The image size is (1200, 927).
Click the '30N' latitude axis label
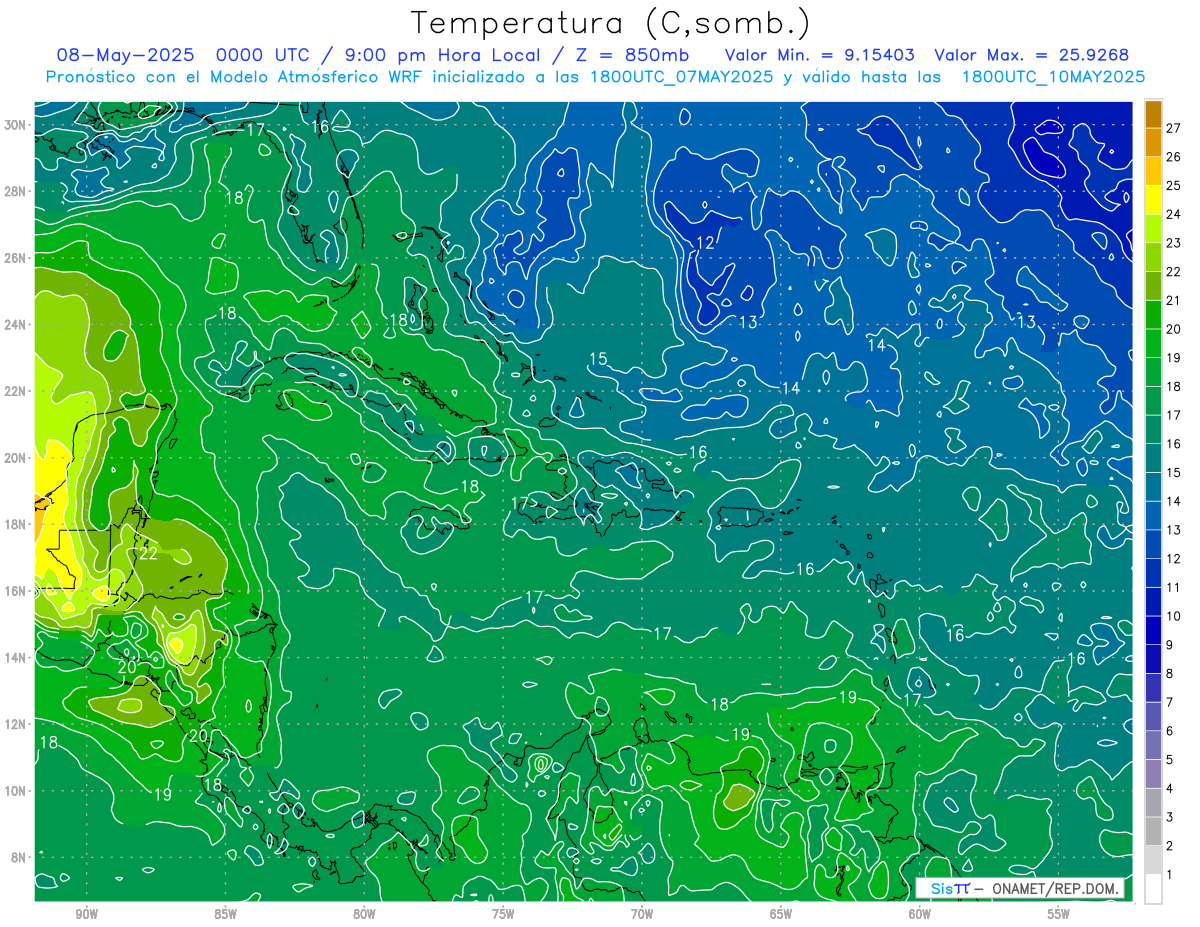pyautogui.click(x=15, y=125)
